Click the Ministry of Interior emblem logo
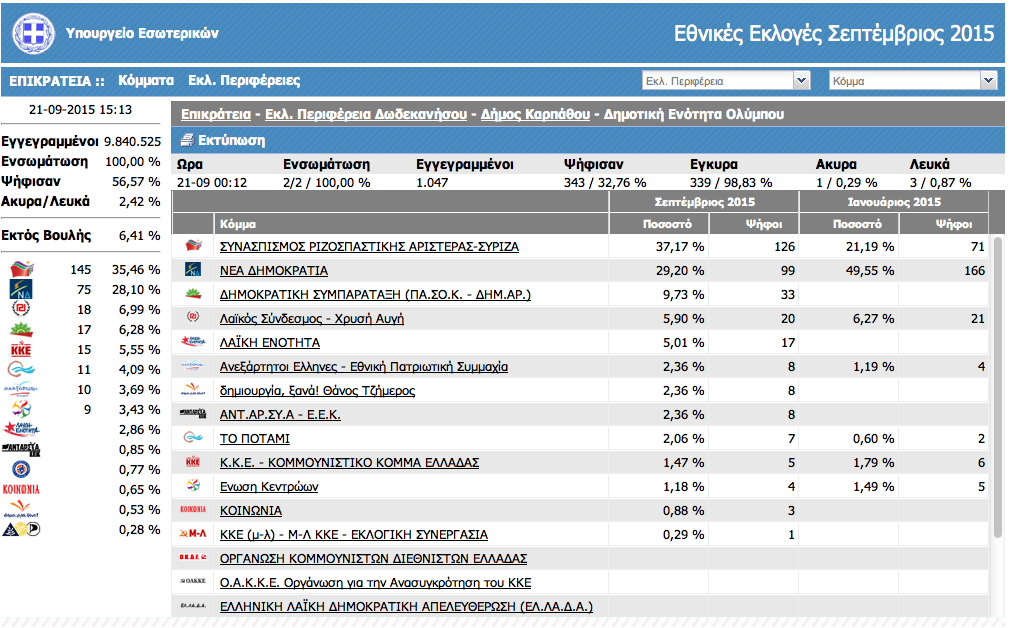This screenshot has width=1012, height=628. 34,34
